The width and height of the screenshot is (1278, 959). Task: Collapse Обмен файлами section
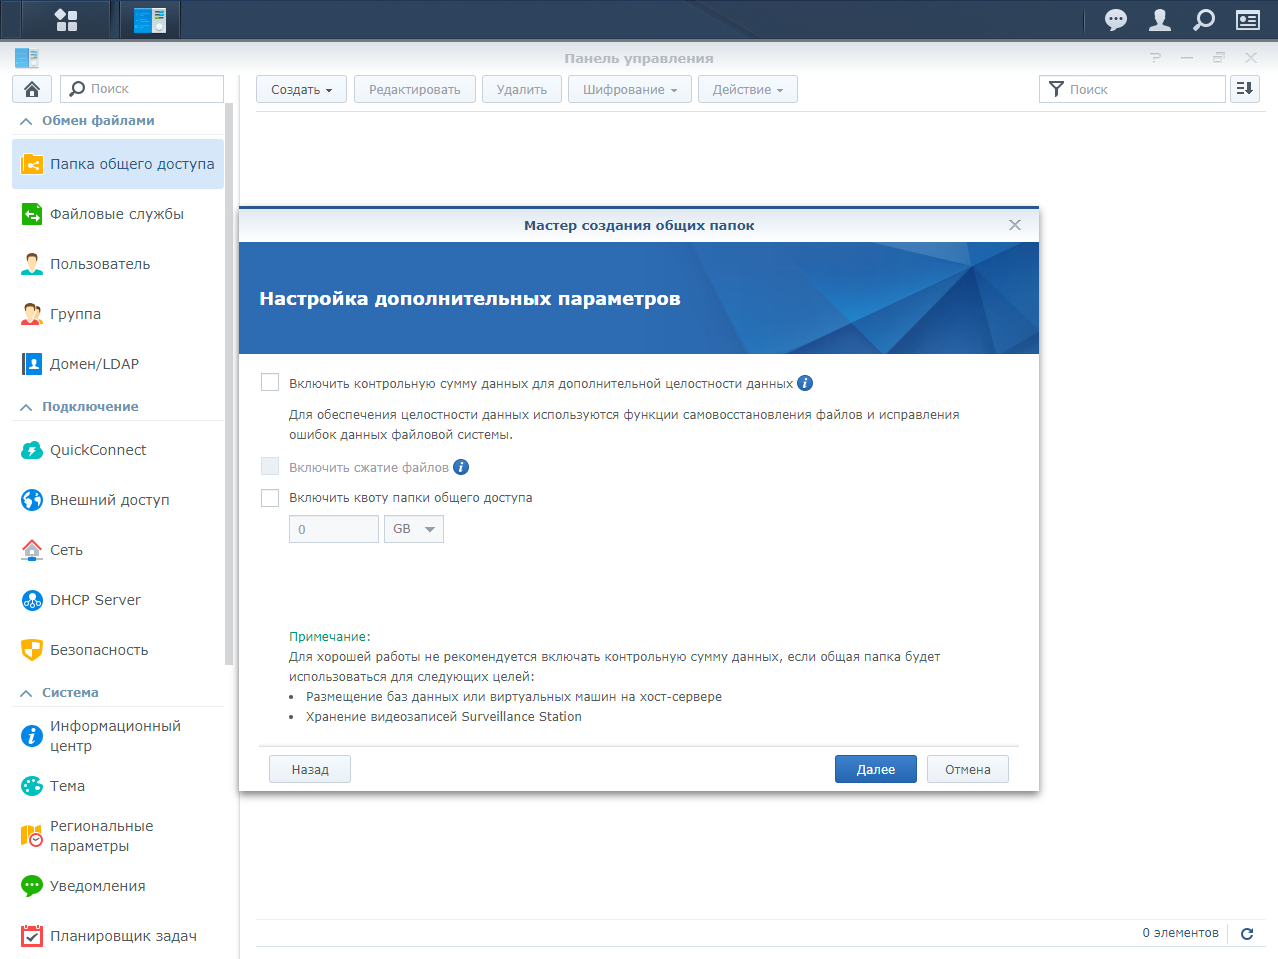[x=26, y=121]
